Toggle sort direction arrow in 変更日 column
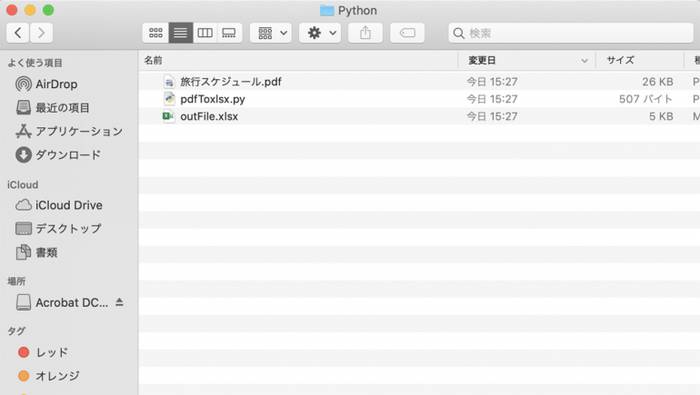This screenshot has height=395, width=700. [x=584, y=61]
